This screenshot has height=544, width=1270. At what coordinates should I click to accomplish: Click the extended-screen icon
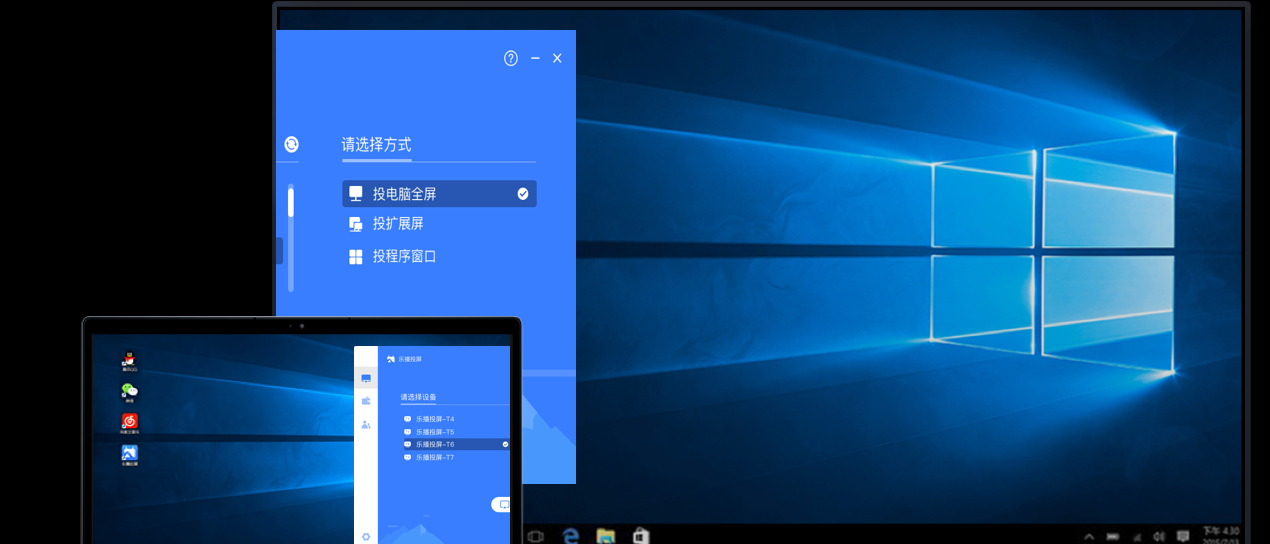coord(355,224)
